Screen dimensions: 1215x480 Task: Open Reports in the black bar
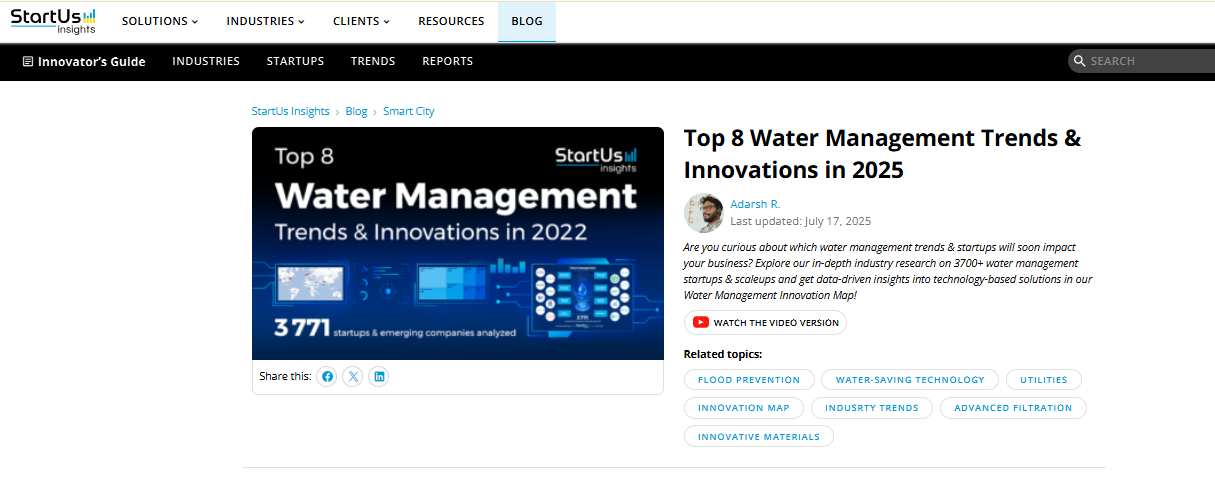[448, 61]
